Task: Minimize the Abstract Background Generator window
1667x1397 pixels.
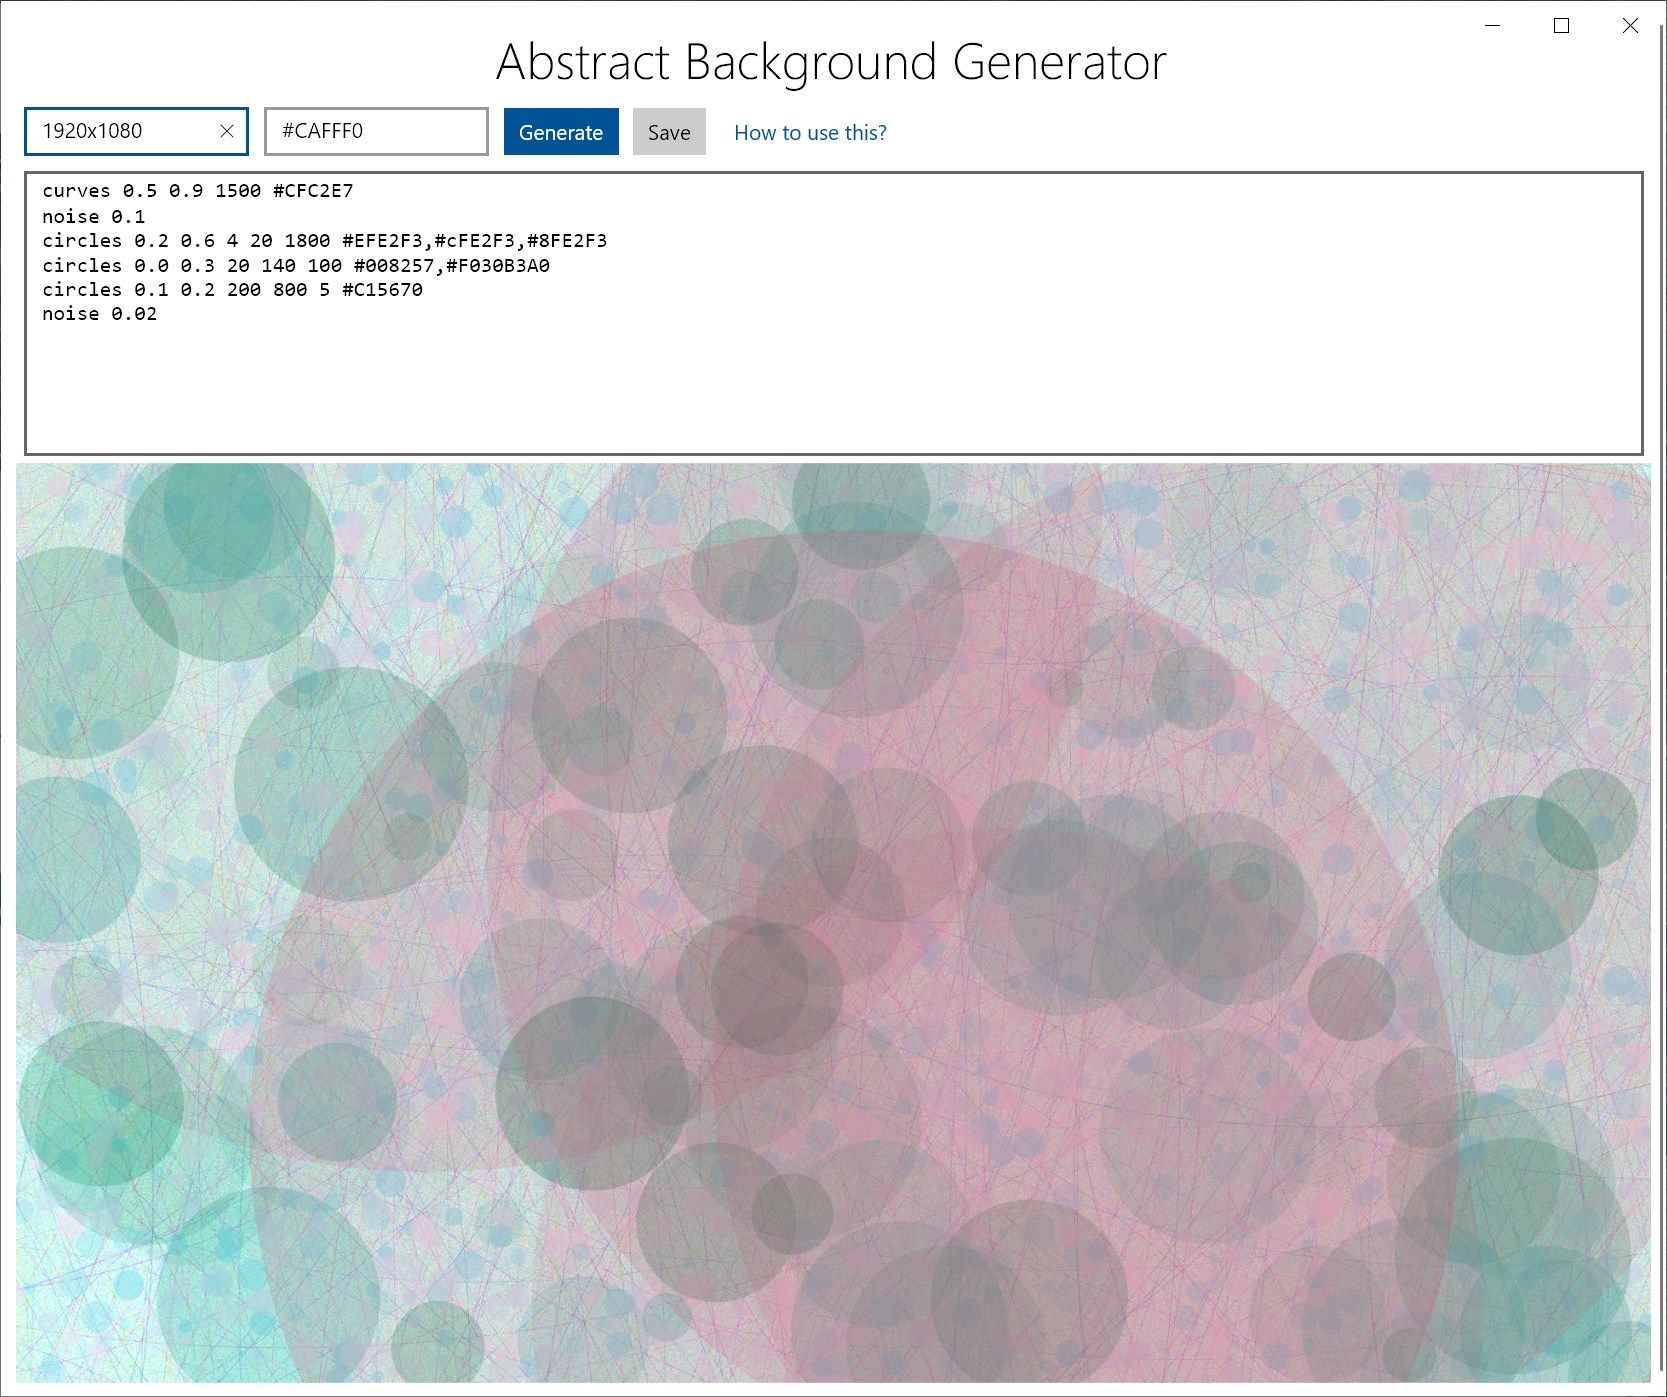Action: point(1493,26)
